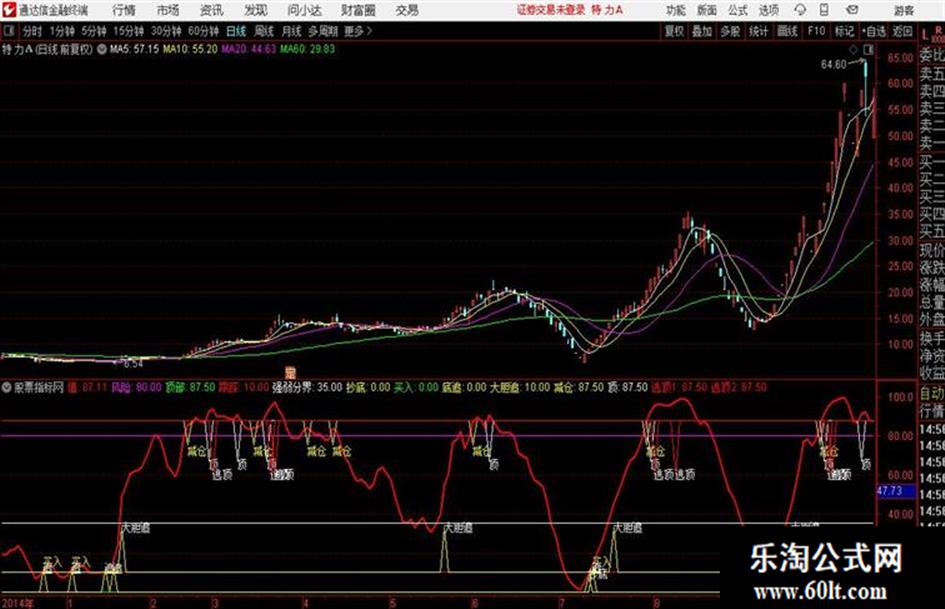
Task: Open the 交易 menu
Action: 407,10
